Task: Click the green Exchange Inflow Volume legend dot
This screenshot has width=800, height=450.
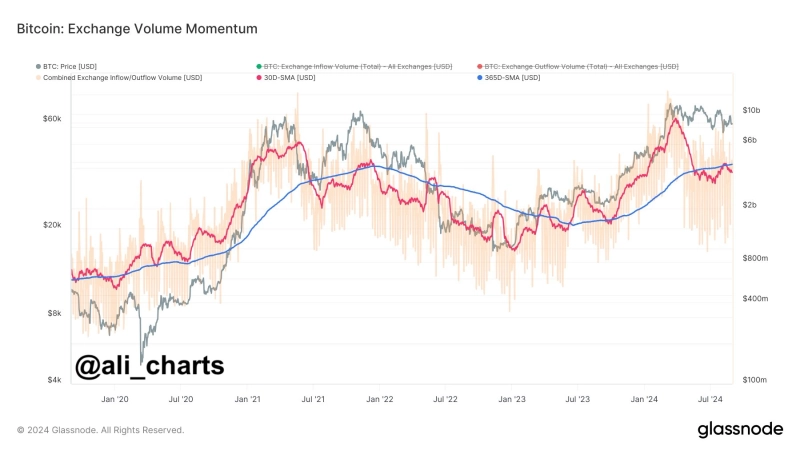Action: tap(256, 66)
